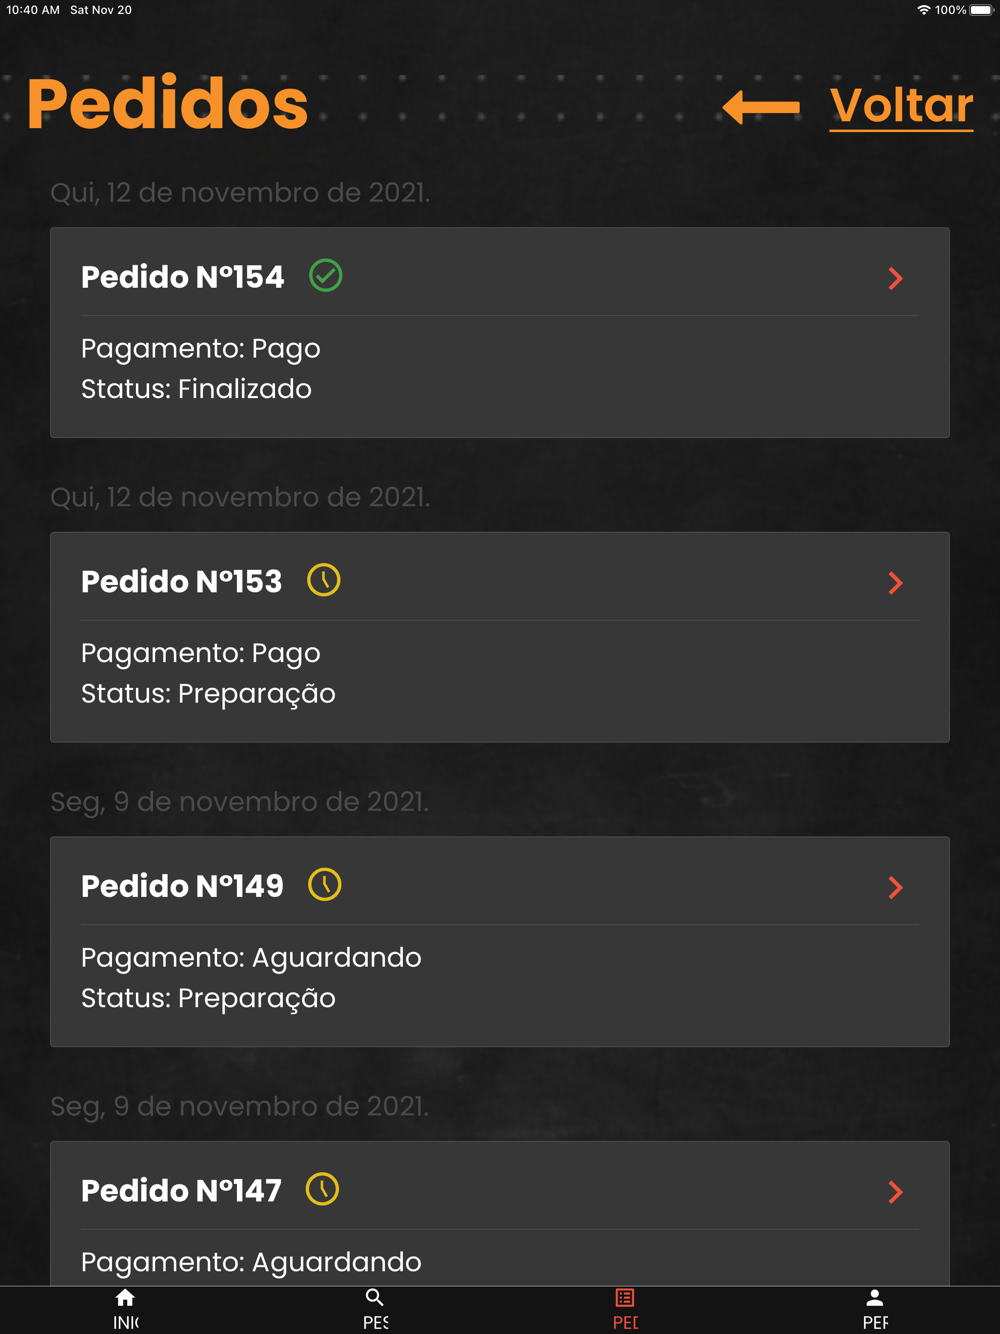
Task: Click the Voltar link
Action: [x=901, y=105]
